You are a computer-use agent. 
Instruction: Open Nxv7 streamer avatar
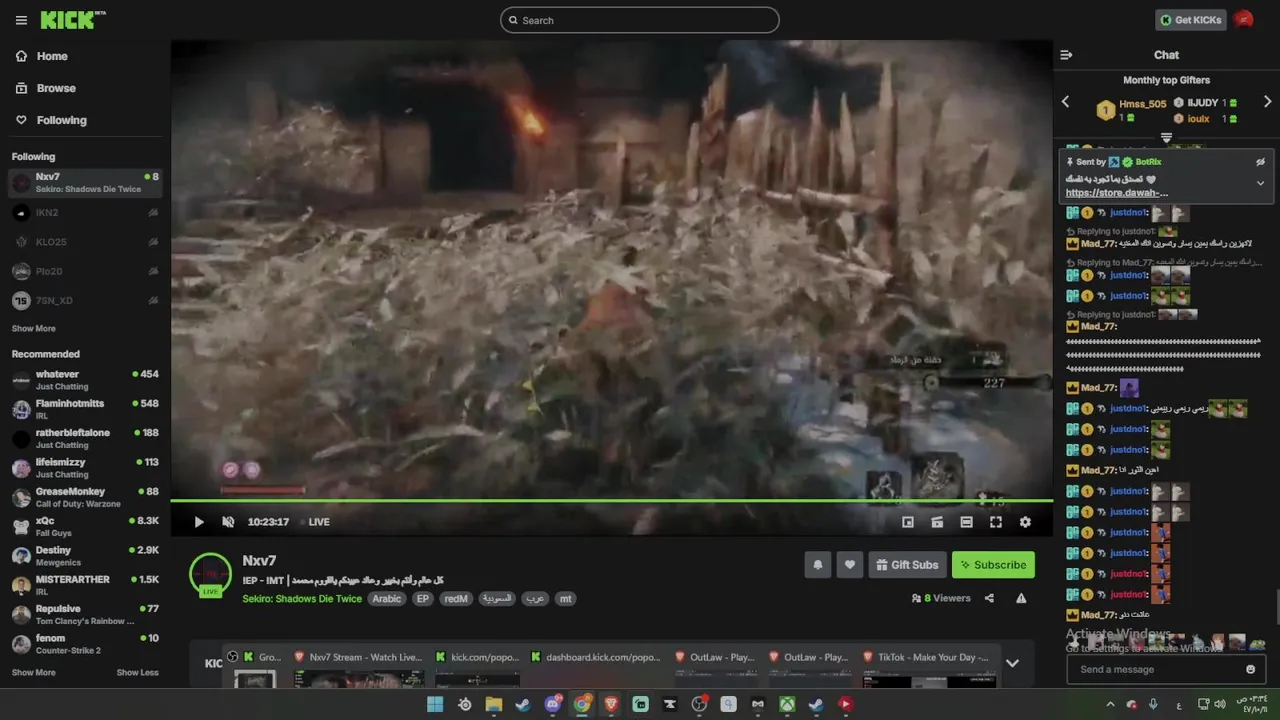click(x=210, y=574)
